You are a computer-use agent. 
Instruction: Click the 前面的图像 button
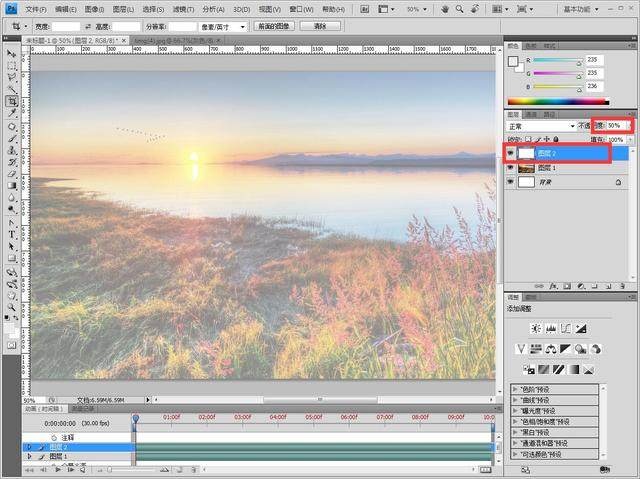tap(275, 25)
